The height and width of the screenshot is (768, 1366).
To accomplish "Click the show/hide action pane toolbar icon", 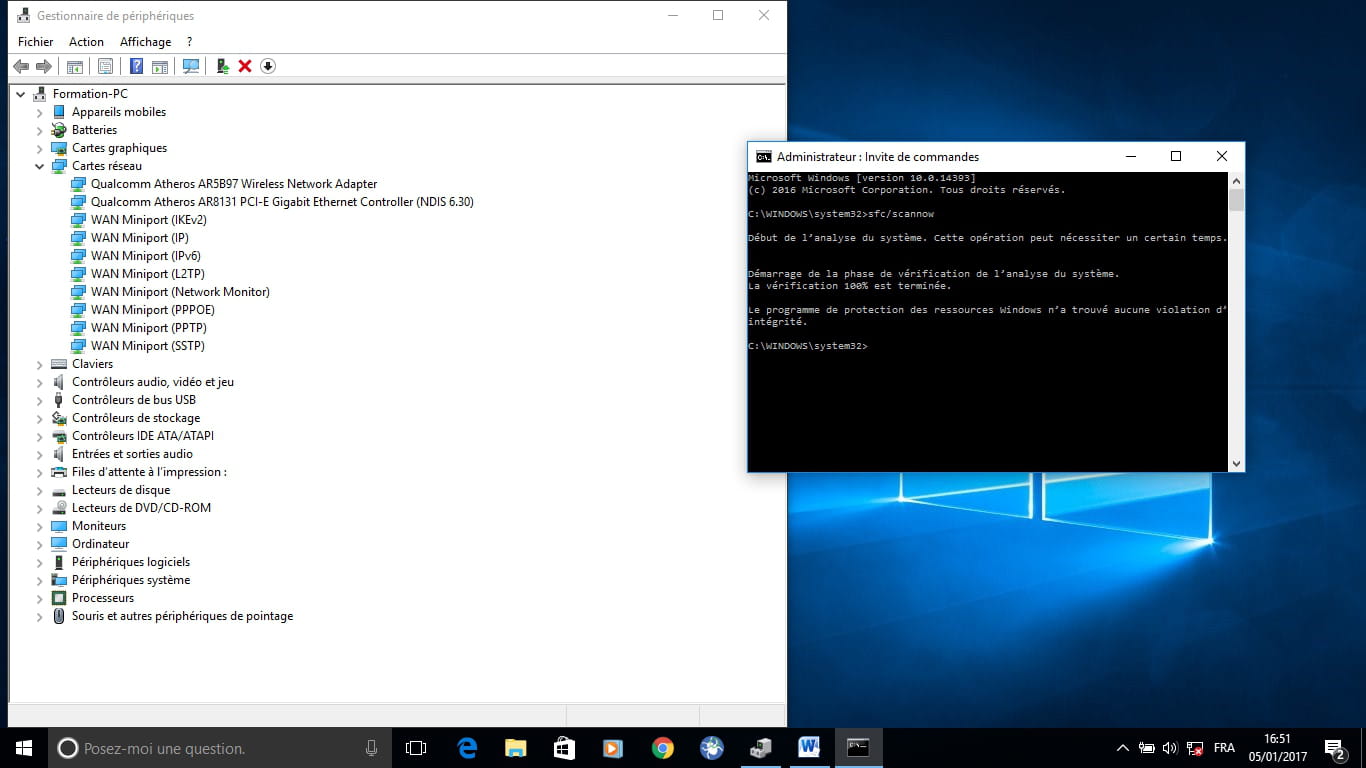I will [160, 66].
